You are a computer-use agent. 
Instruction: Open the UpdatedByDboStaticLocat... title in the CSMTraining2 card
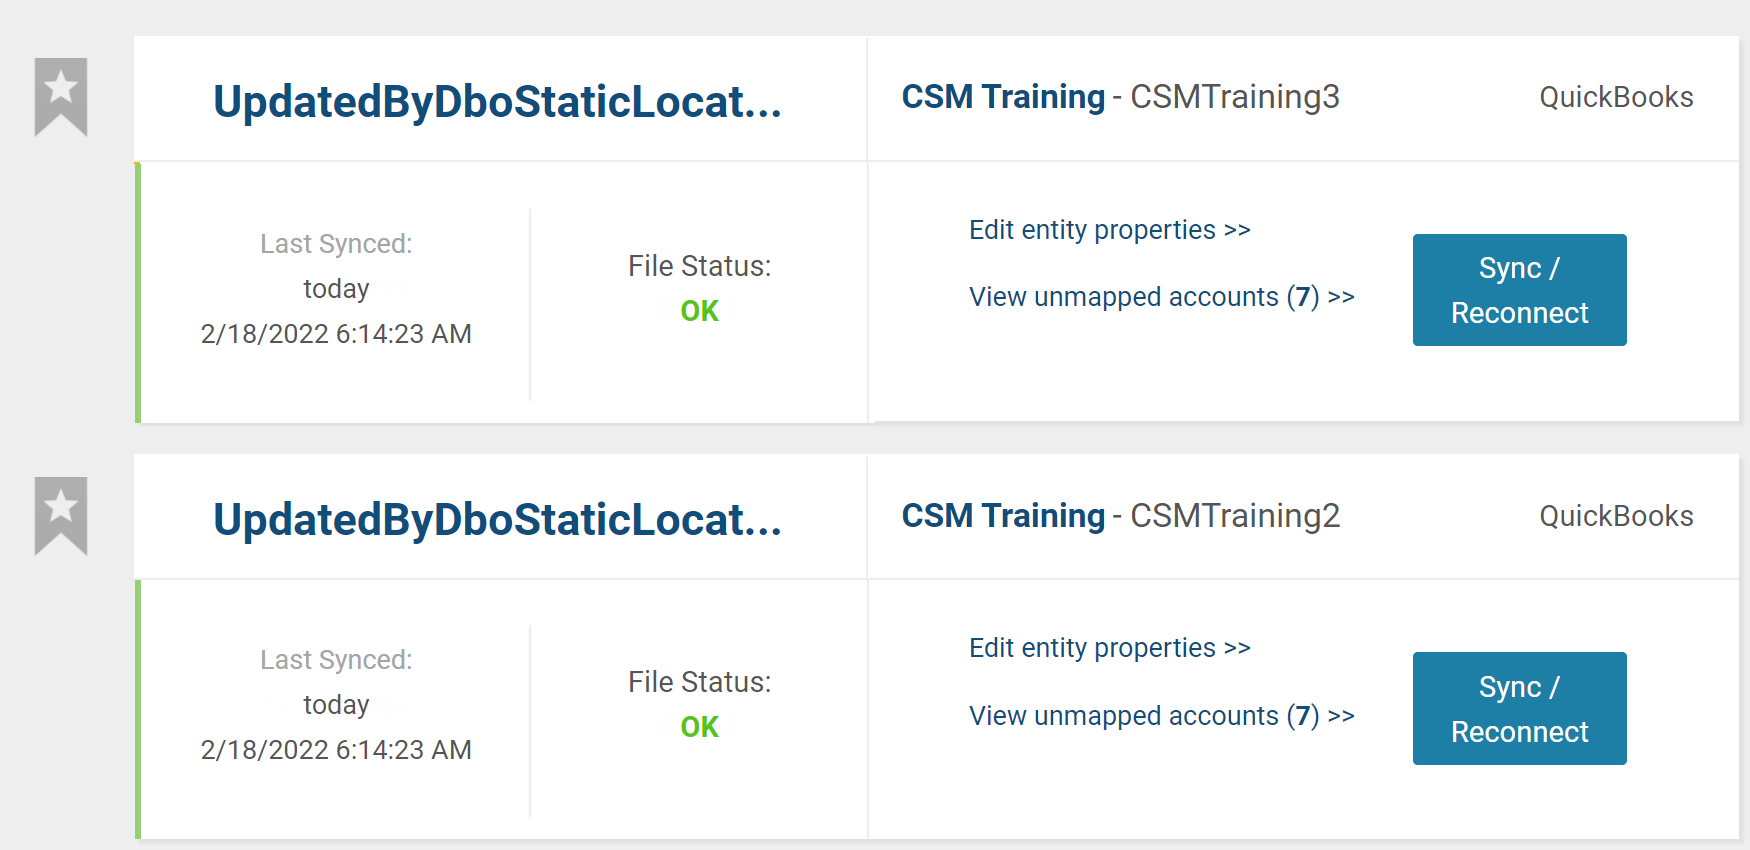pos(497,519)
